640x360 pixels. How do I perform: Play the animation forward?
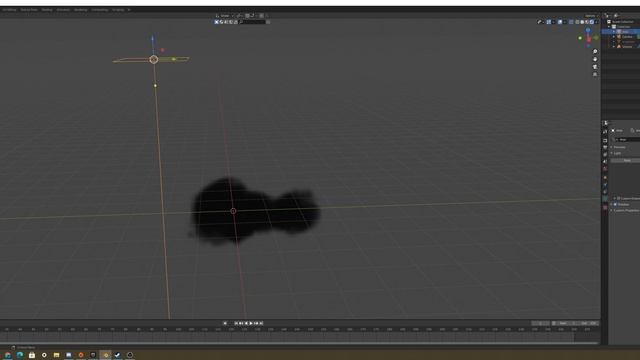pos(251,323)
